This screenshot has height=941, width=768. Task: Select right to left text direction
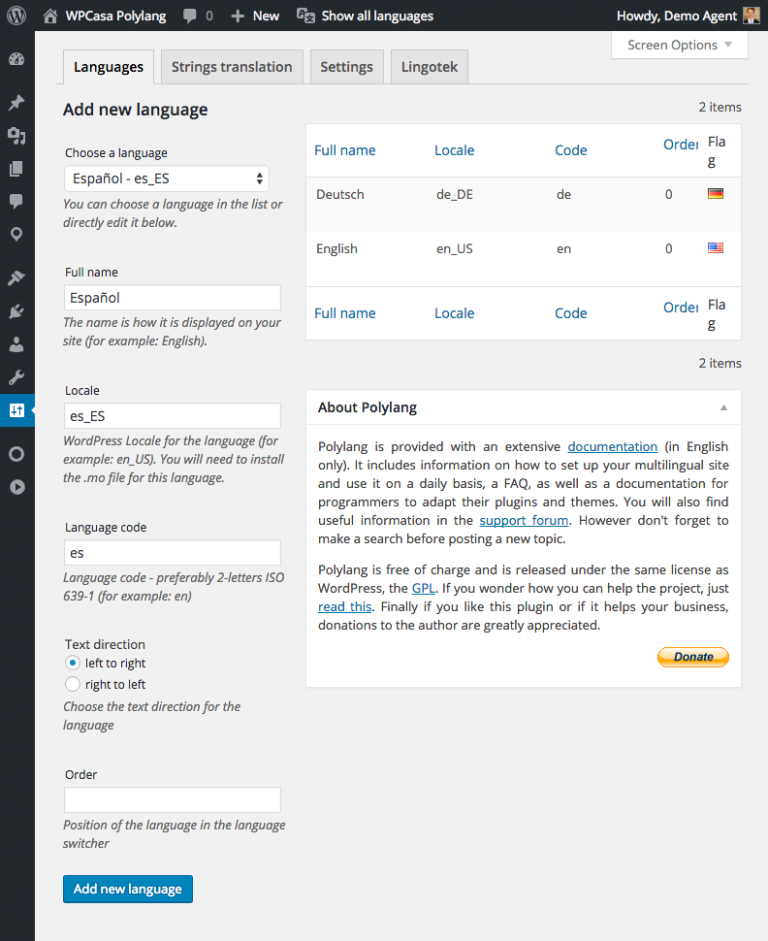(72, 683)
